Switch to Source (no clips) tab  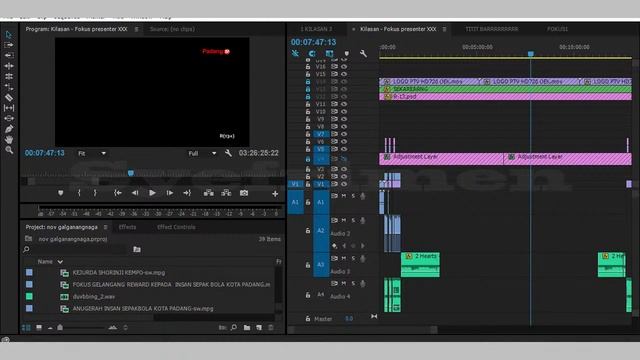click(172, 29)
